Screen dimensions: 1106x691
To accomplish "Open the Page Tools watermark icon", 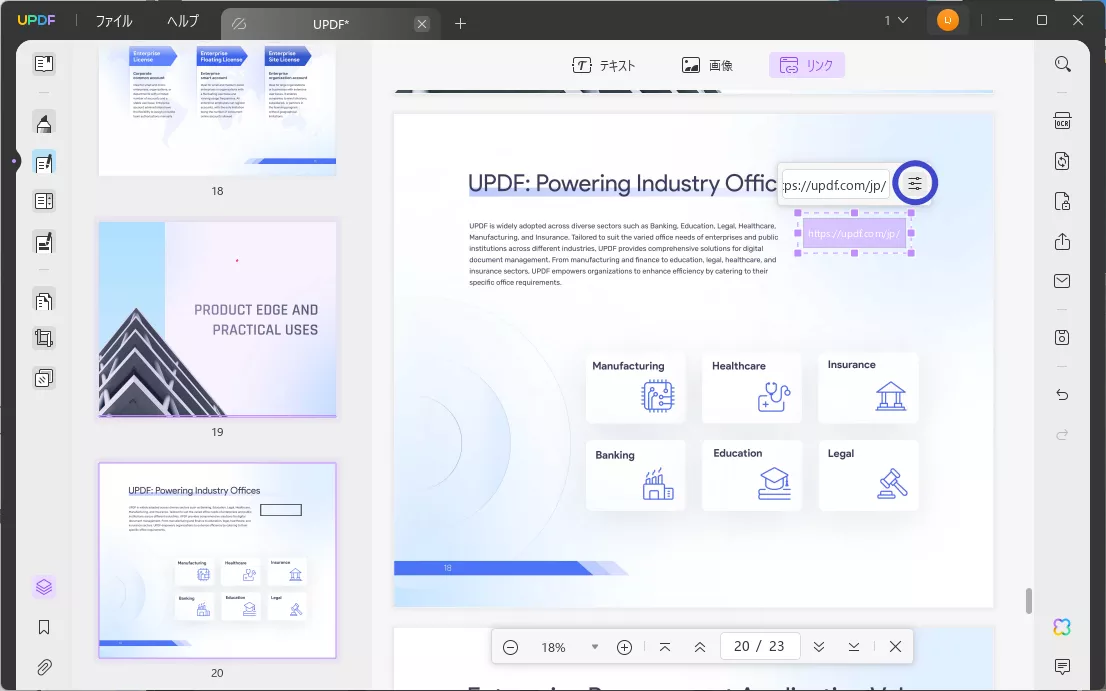I will (x=44, y=378).
